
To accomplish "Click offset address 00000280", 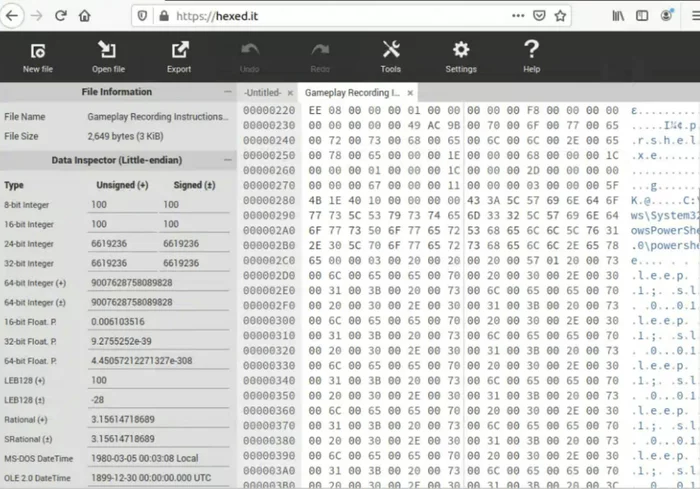I will (x=269, y=201).
